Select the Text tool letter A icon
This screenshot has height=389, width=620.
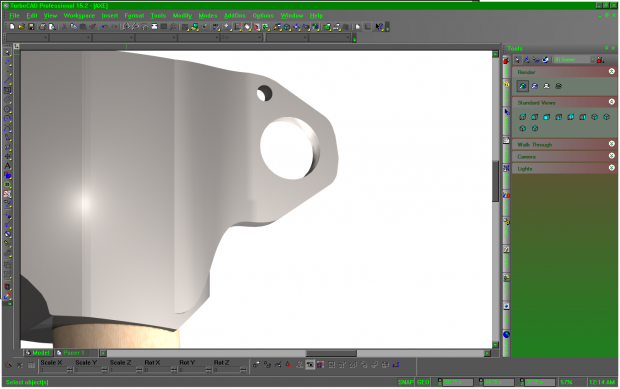coord(8,166)
